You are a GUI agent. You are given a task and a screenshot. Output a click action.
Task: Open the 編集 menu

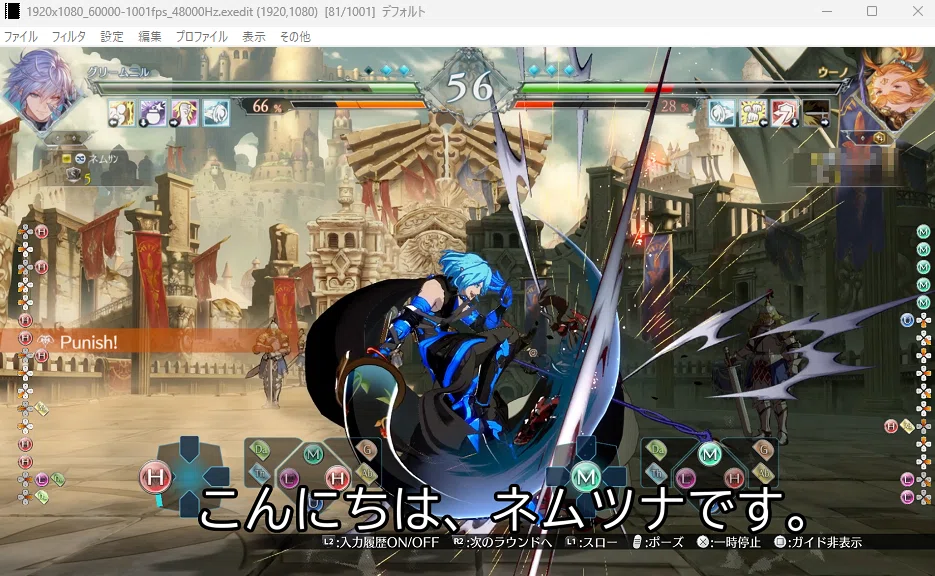(x=150, y=36)
